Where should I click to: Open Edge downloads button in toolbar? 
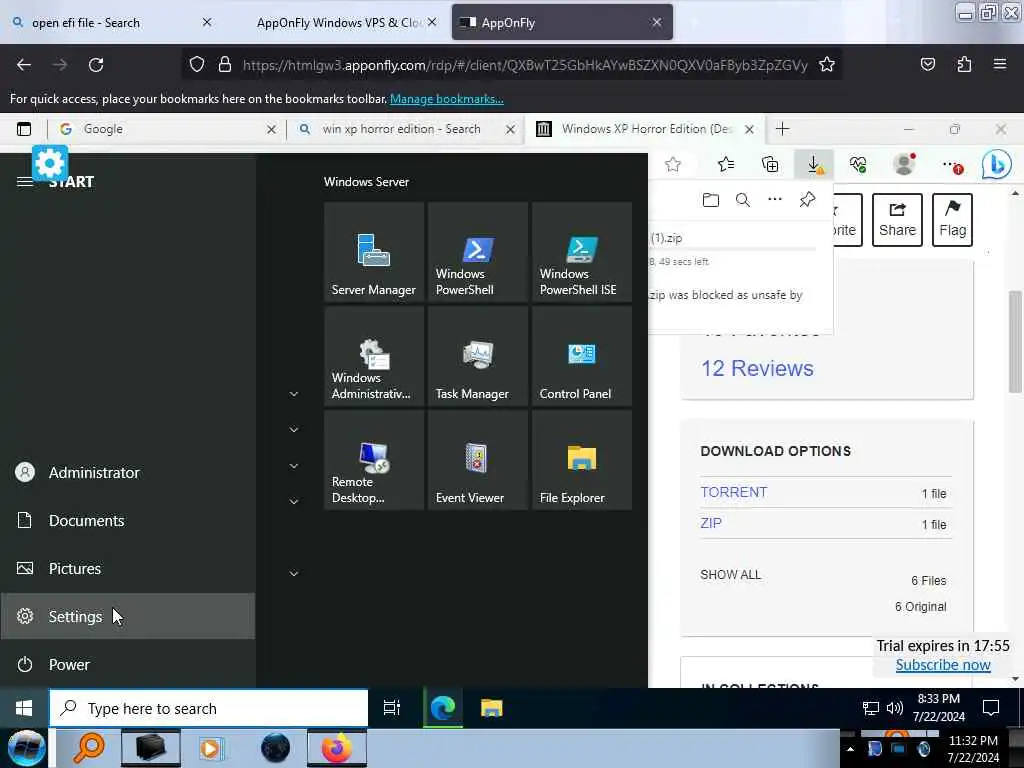(814, 165)
